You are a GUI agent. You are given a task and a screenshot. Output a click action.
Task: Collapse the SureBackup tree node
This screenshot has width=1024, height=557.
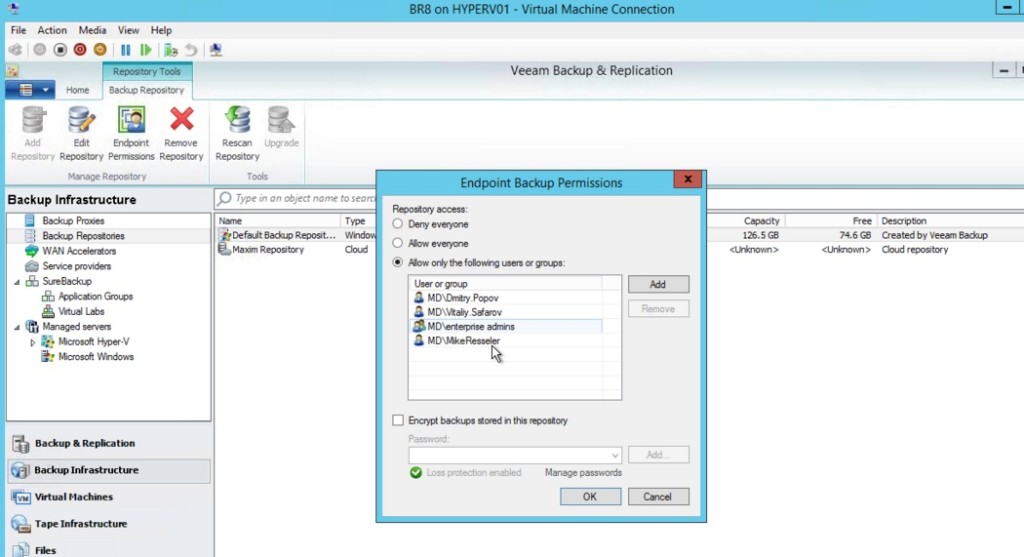17,282
